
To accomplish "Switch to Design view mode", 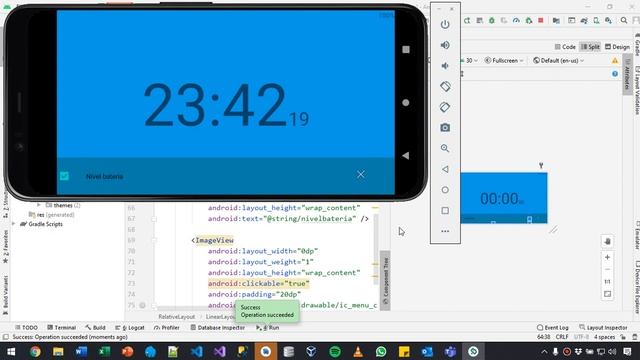I will click(617, 47).
